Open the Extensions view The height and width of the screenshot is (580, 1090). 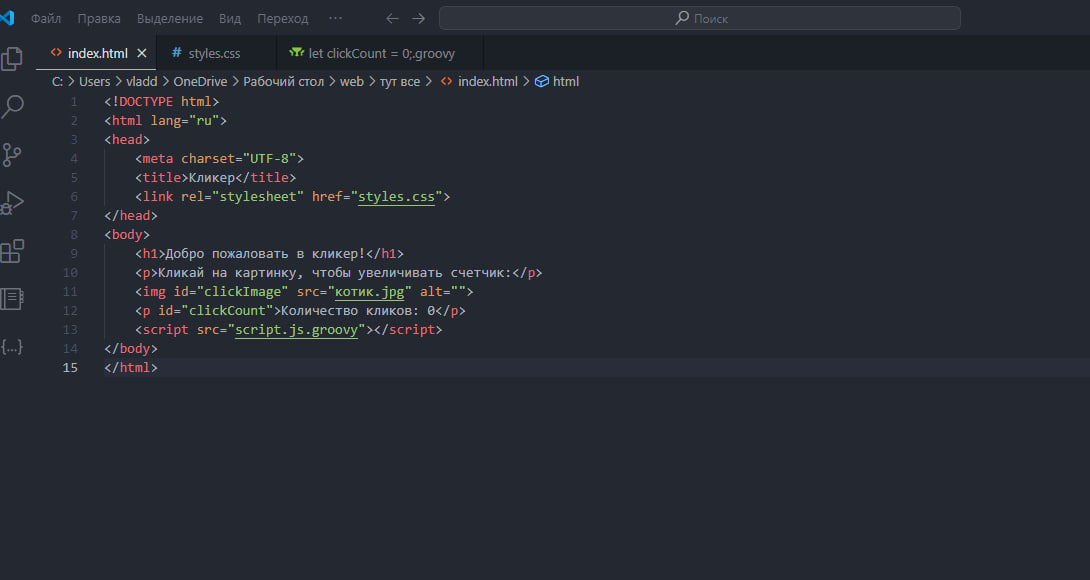[x=12, y=251]
